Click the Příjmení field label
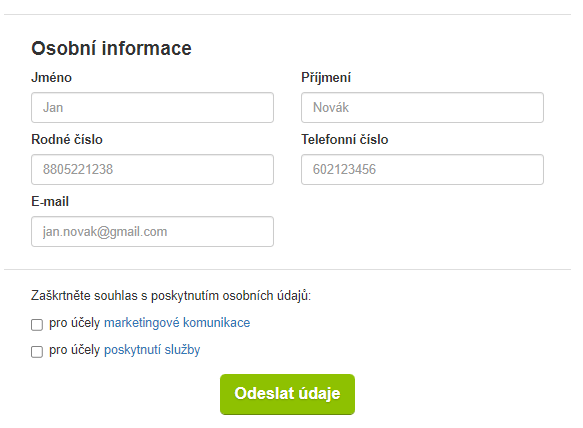583x428 pixels. (326, 78)
